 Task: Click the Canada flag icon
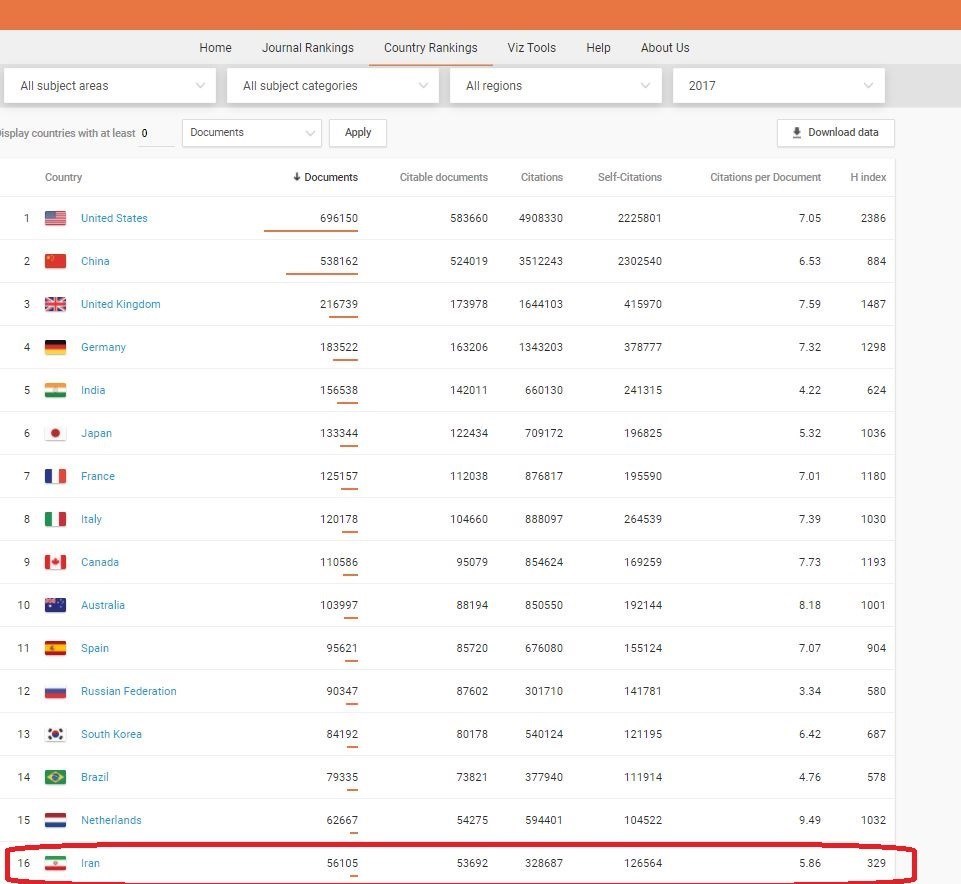tap(55, 562)
